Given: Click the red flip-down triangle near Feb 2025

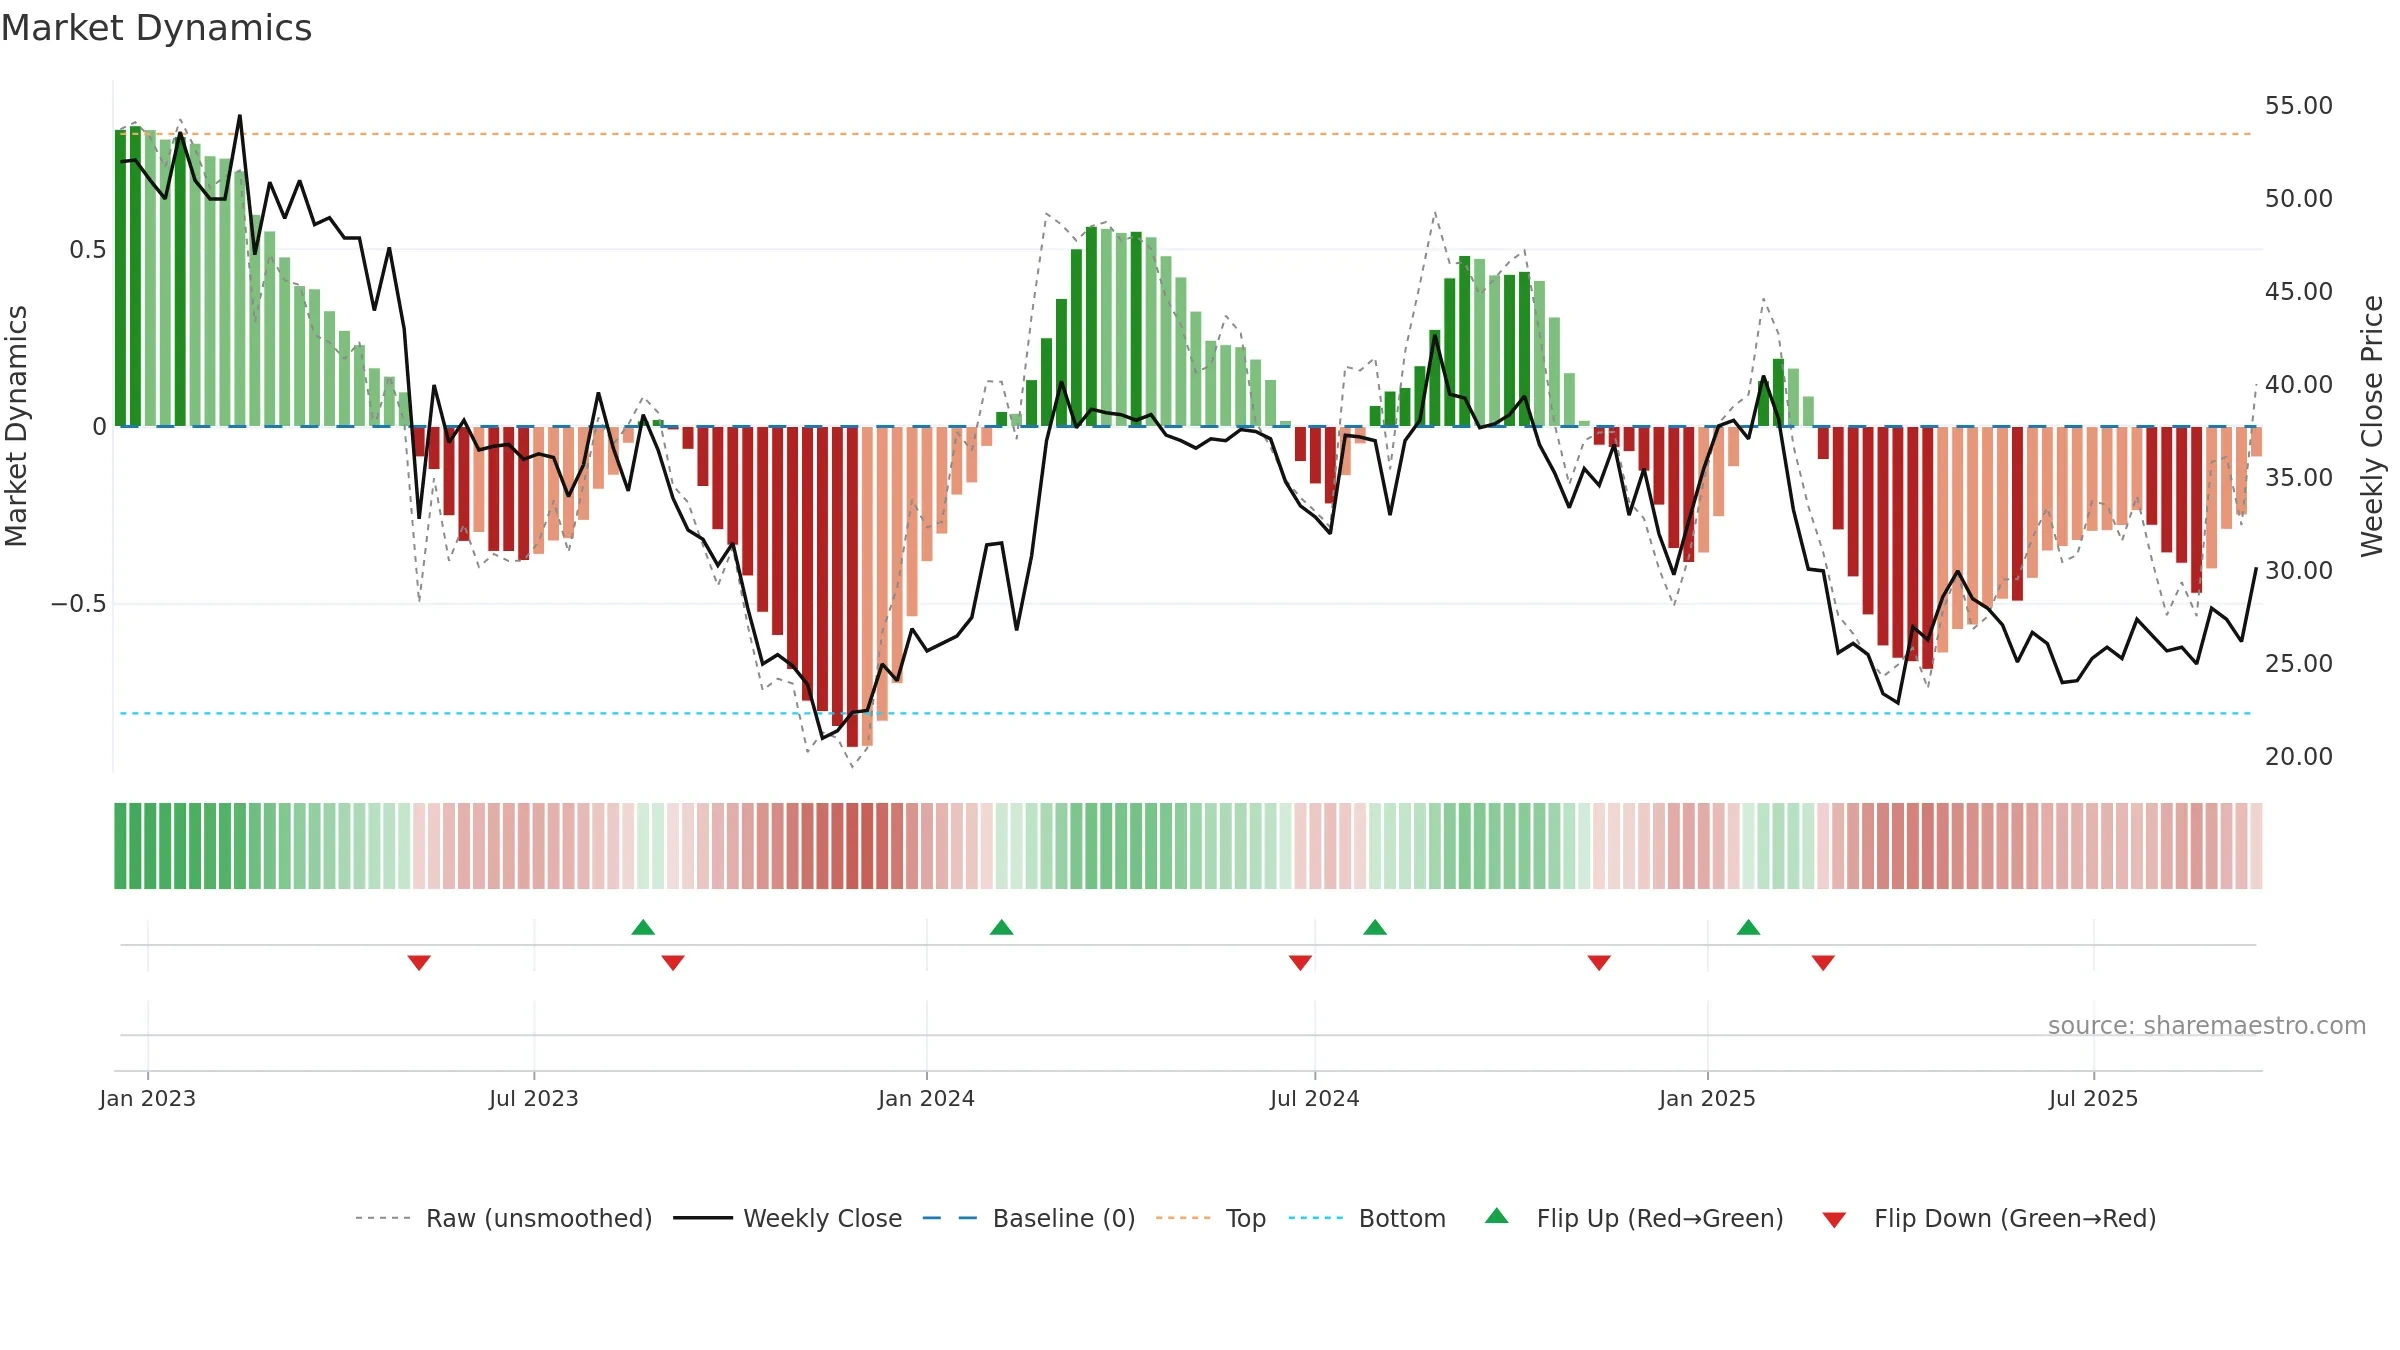Looking at the screenshot, I should click(1823, 962).
